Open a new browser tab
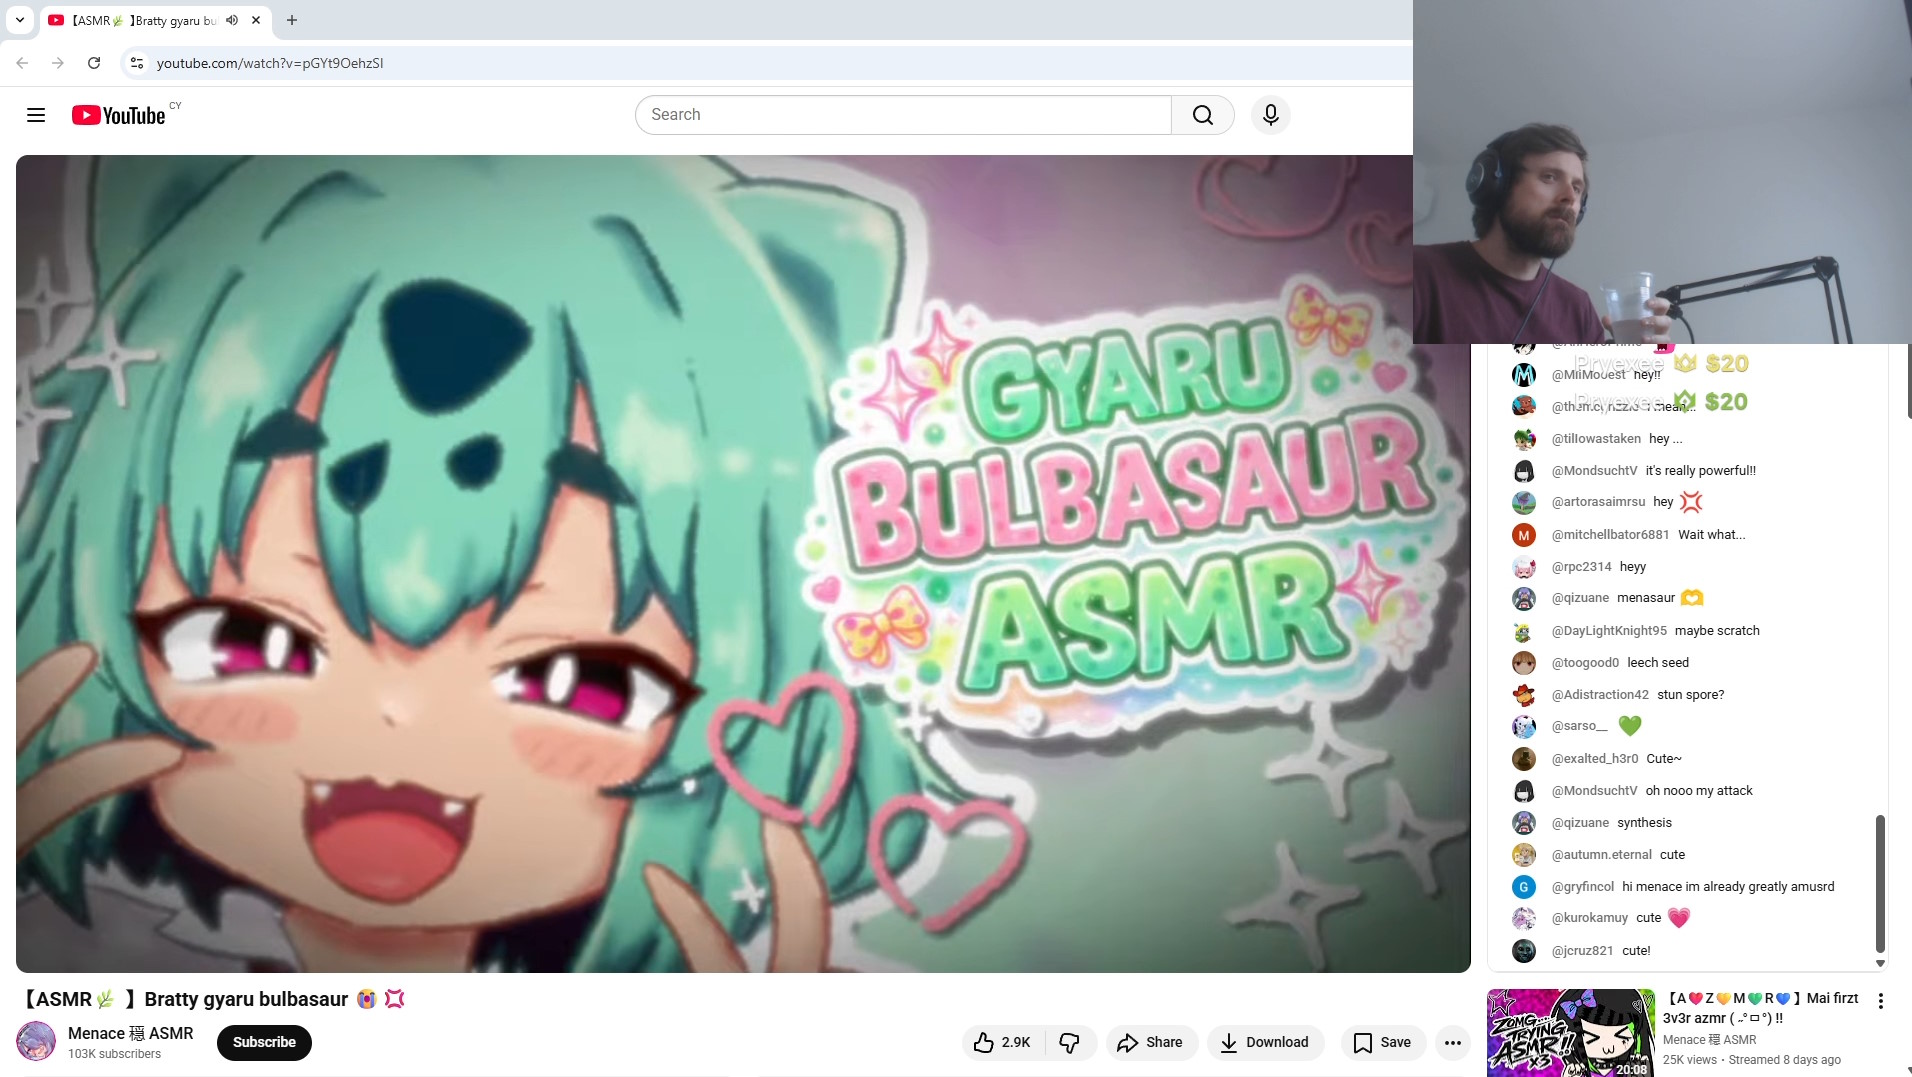 pyautogui.click(x=292, y=20)
